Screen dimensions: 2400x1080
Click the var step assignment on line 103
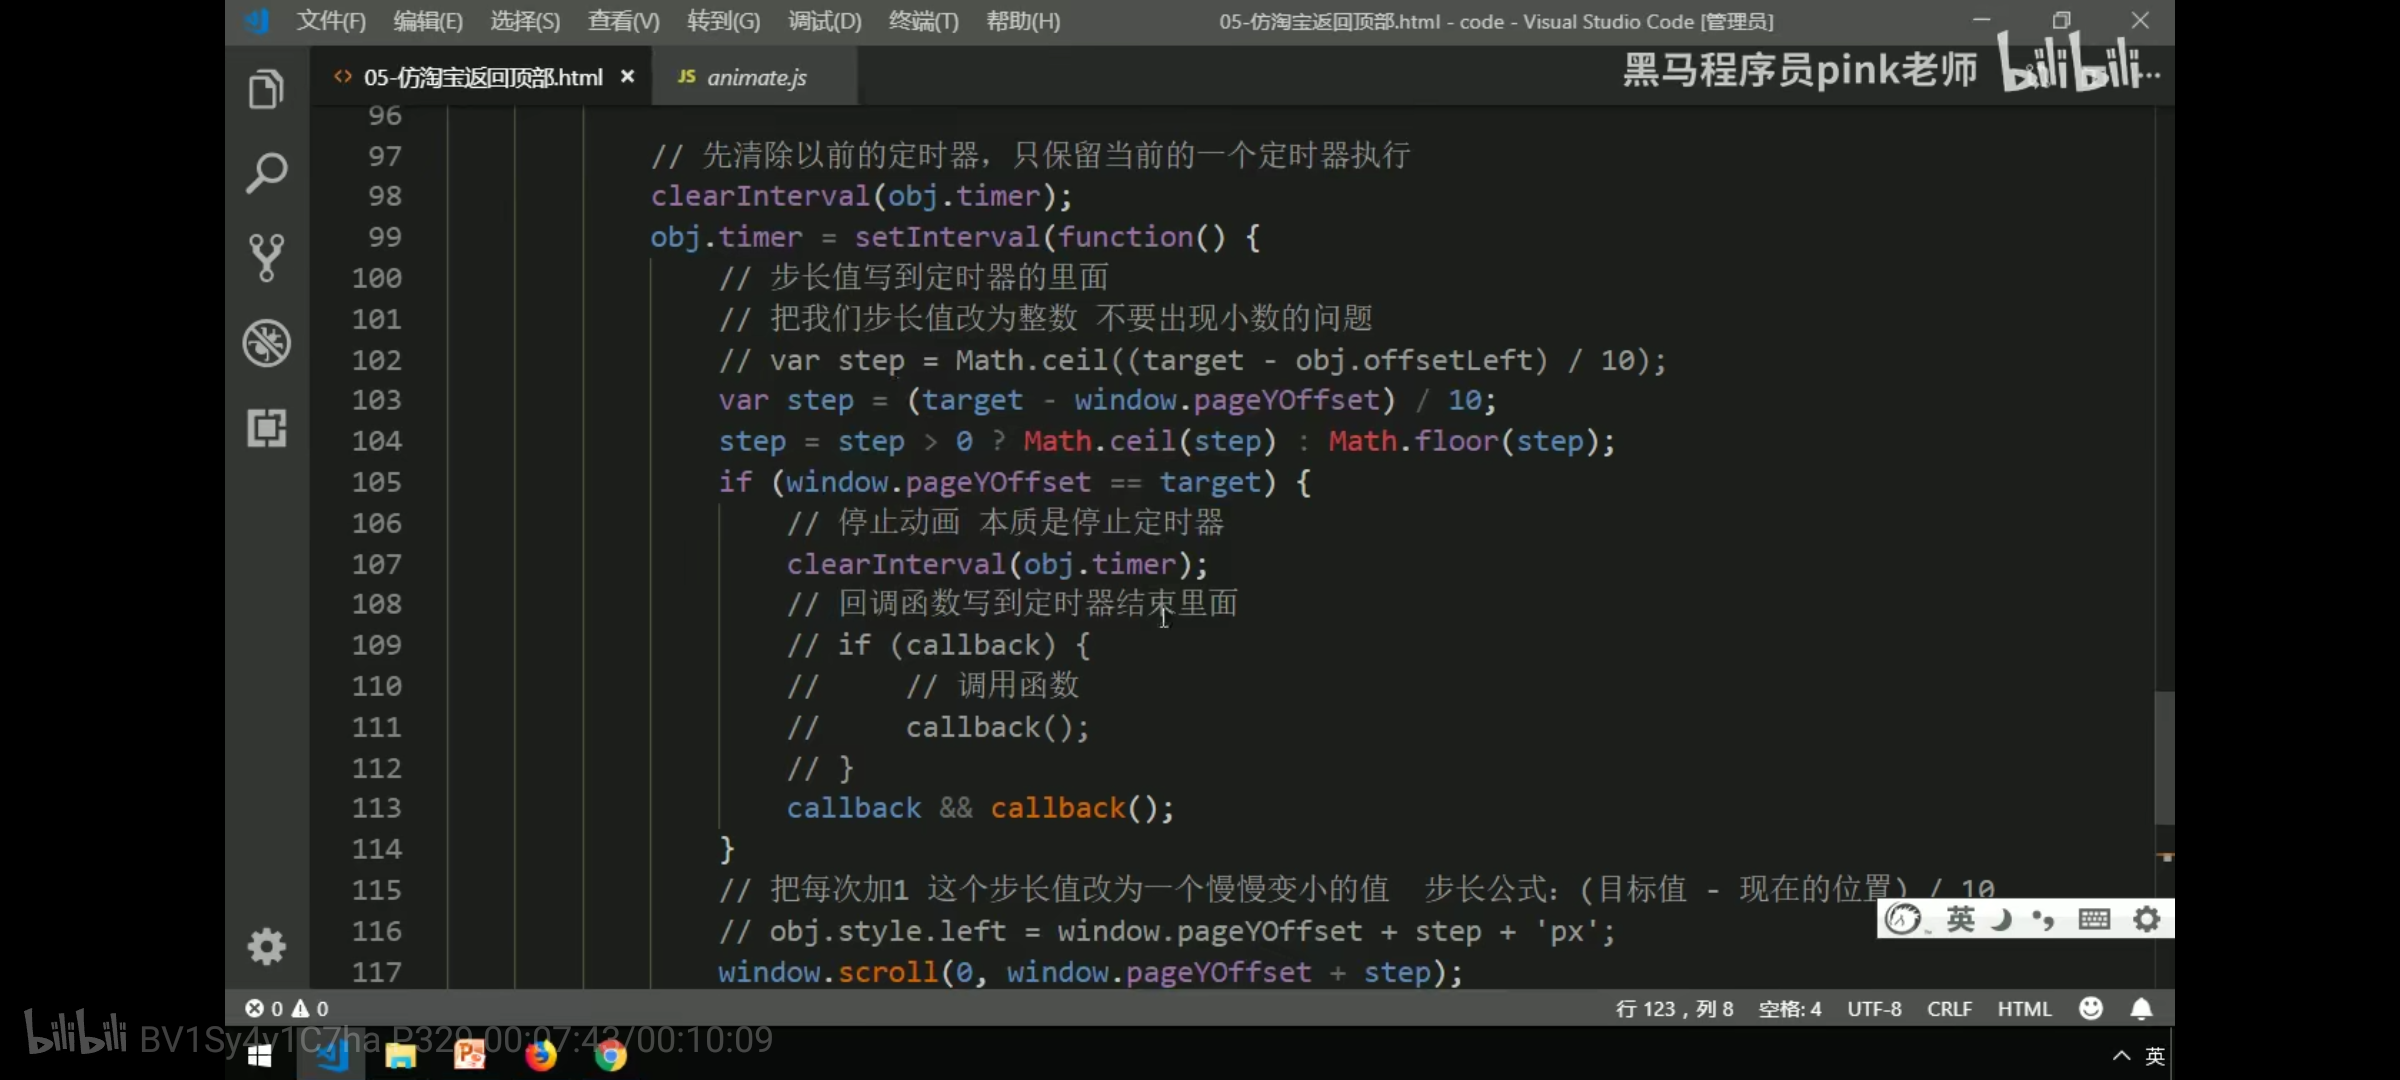tap(1107, 400)
